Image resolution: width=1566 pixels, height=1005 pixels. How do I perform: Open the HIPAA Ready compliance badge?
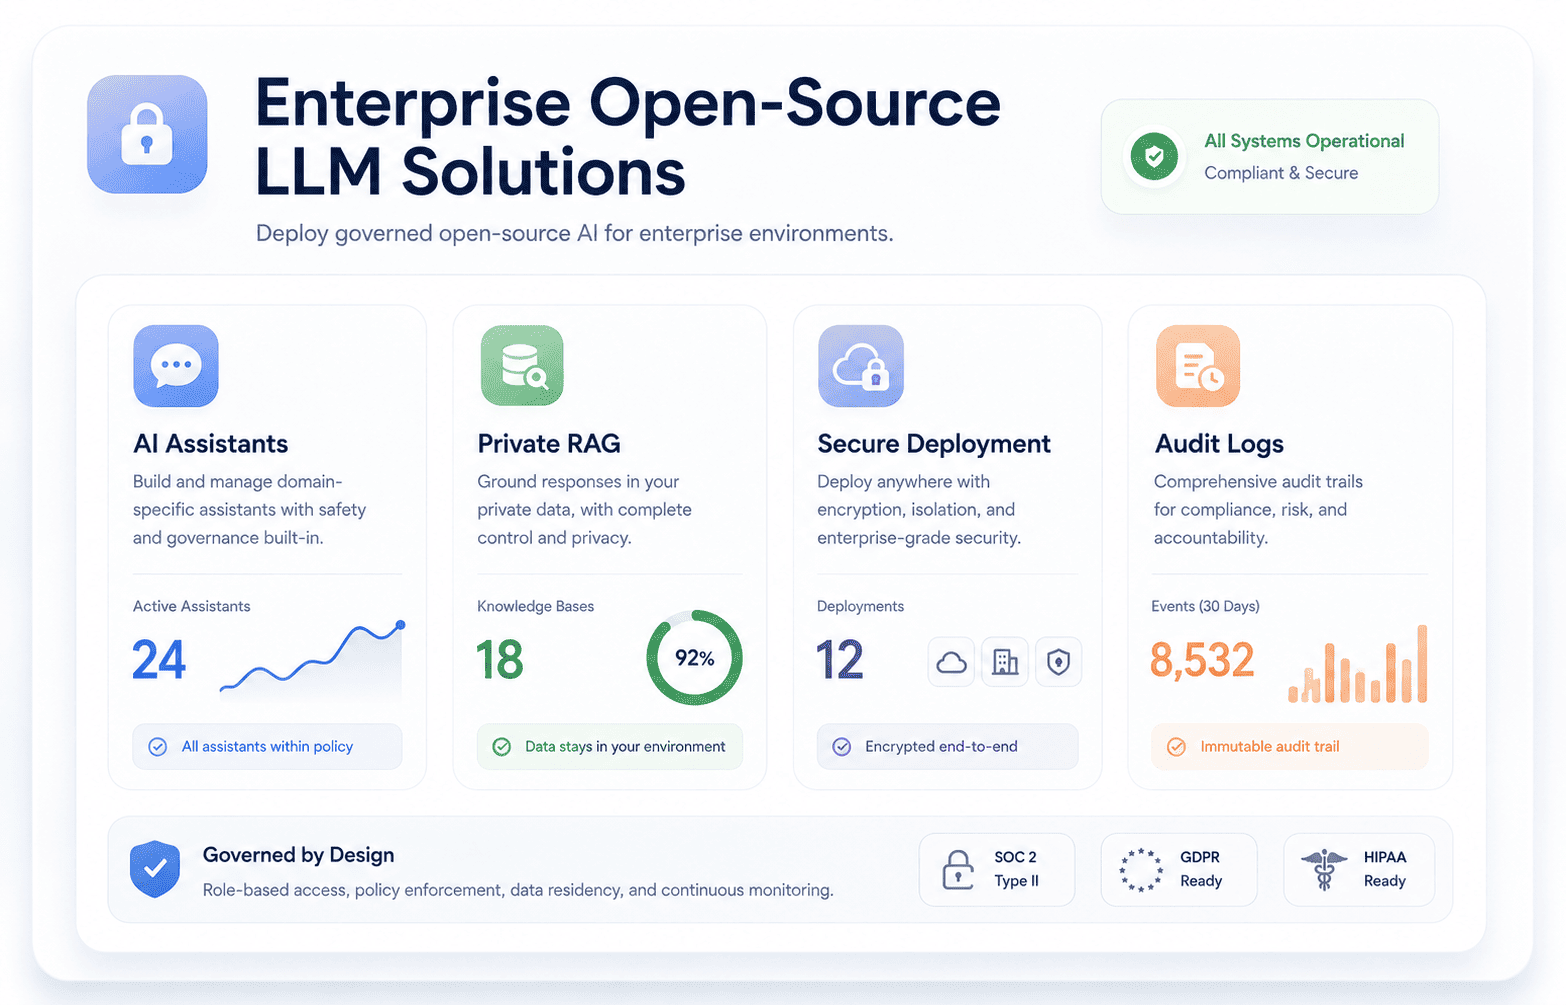pyautogui.click(x=1359, y=870)
